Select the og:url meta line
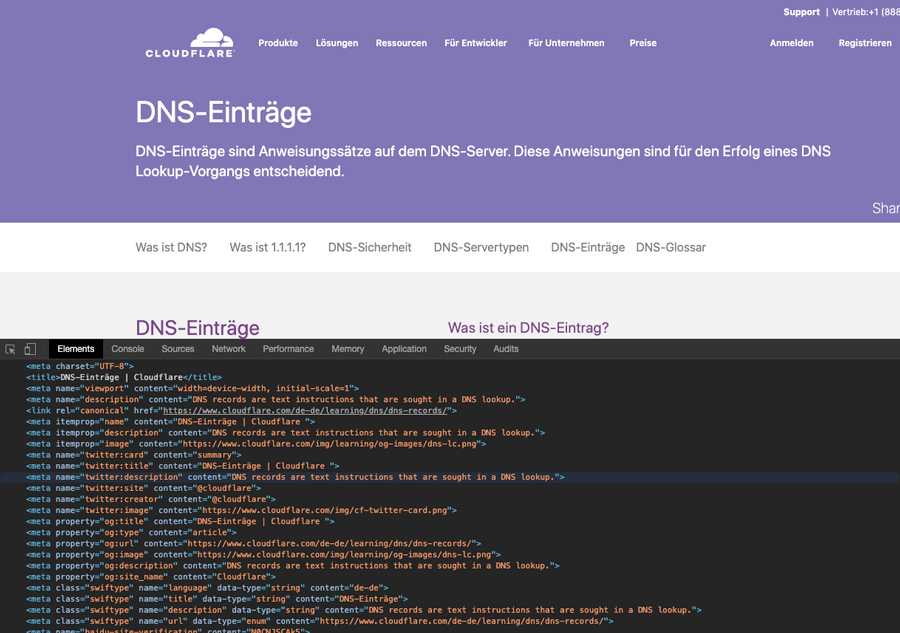 [254, 543]
